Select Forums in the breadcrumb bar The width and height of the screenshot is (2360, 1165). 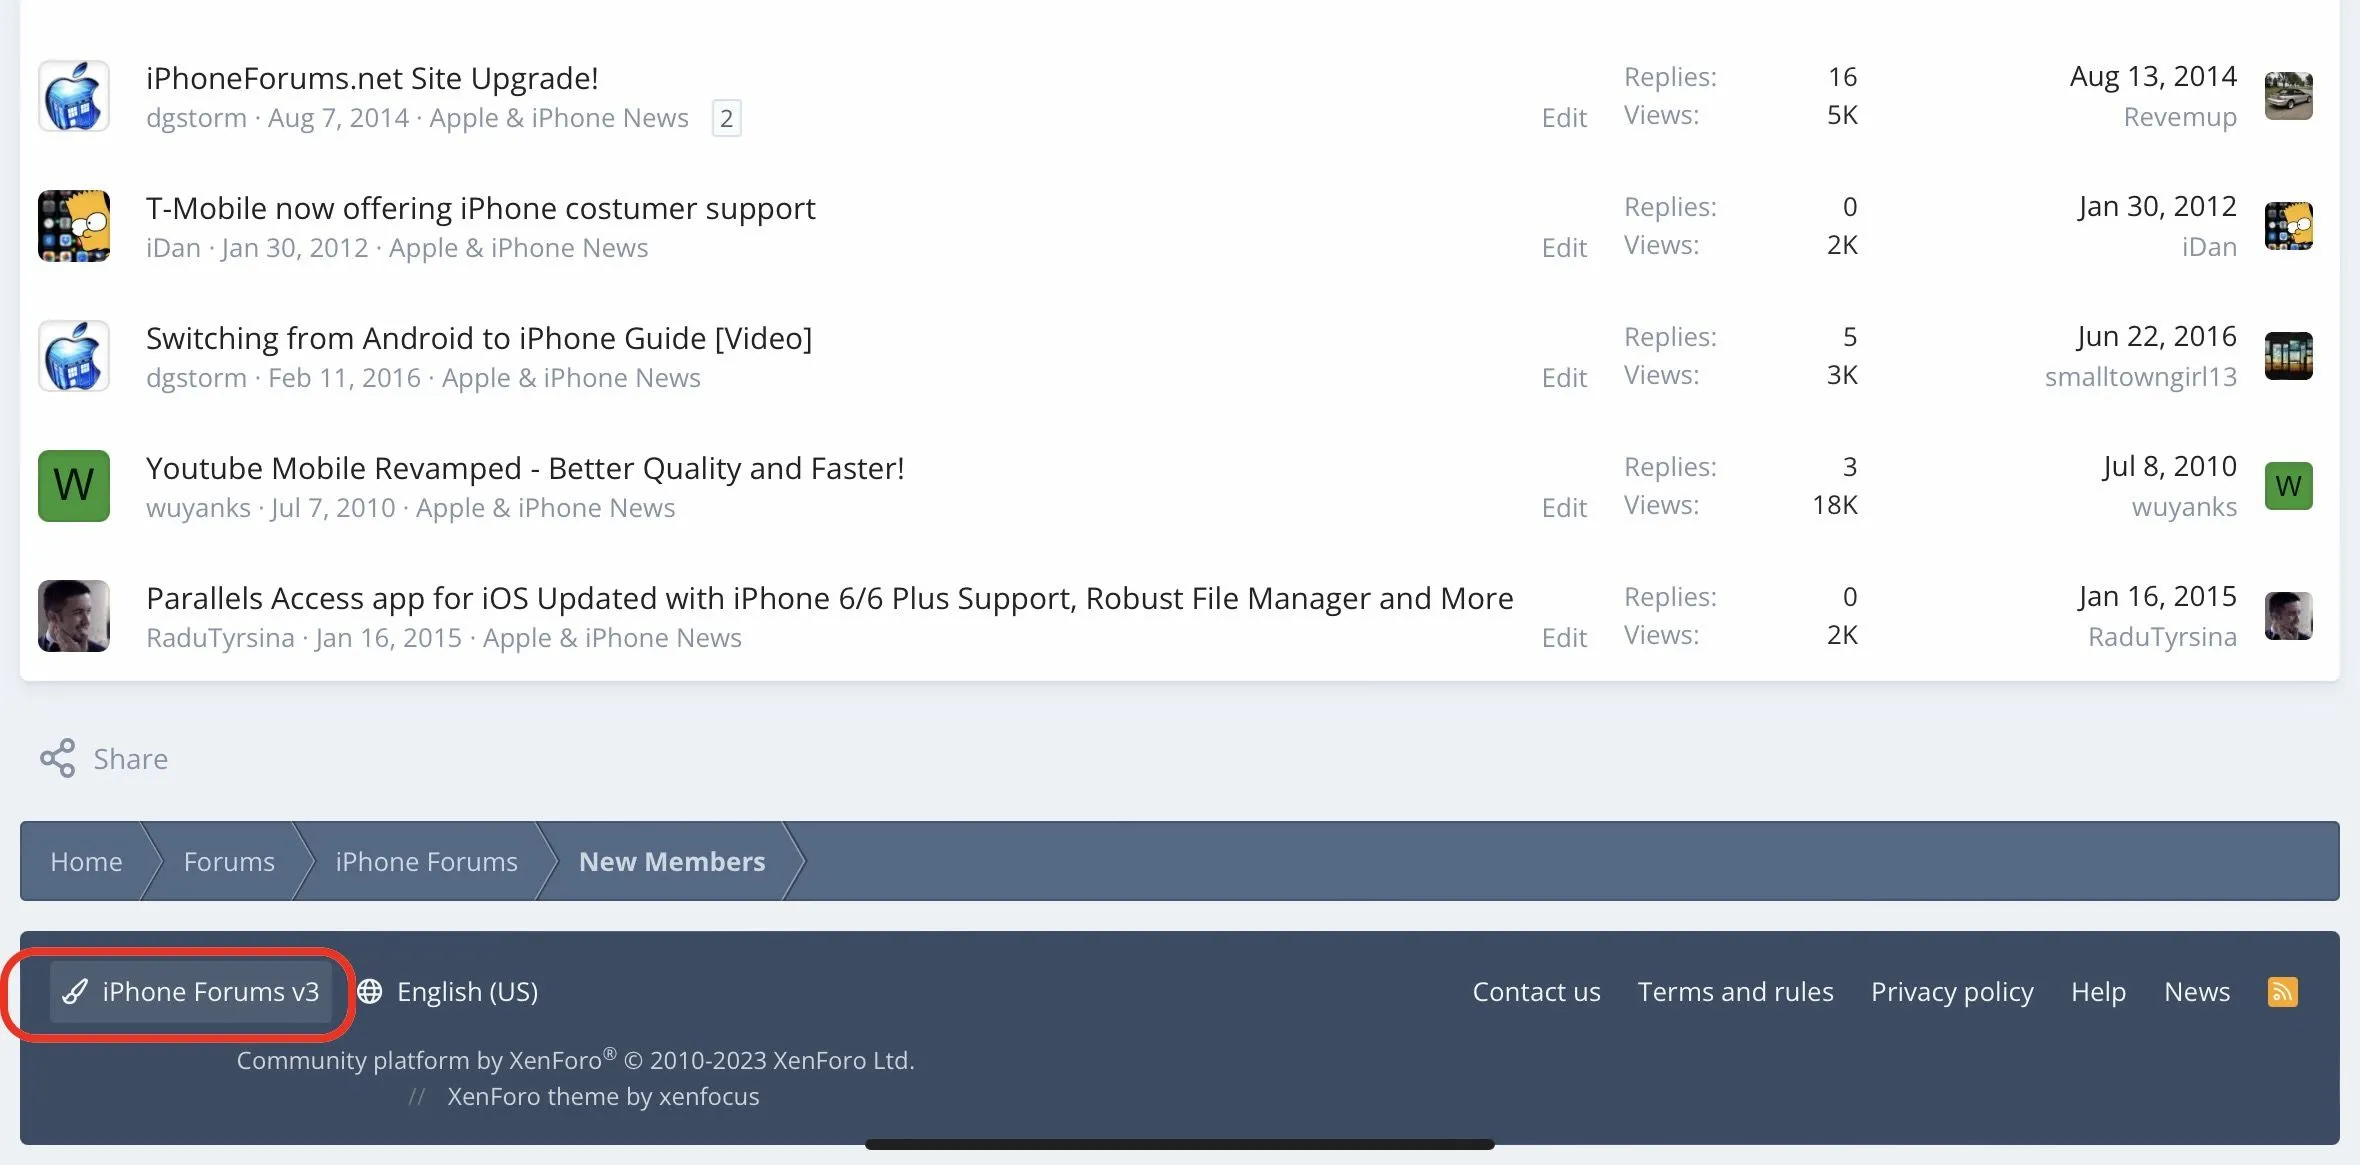click(229, 862)
